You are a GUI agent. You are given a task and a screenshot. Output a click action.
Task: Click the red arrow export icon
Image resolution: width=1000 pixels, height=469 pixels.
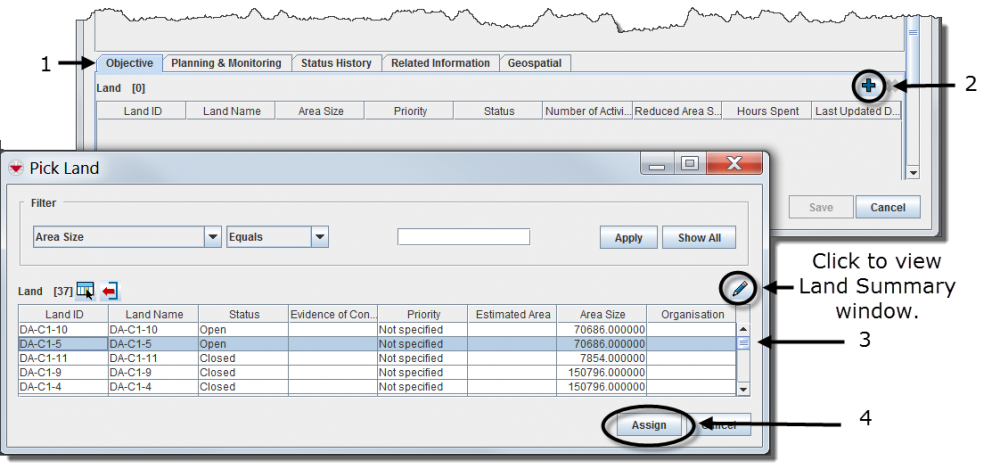(109, 291)
